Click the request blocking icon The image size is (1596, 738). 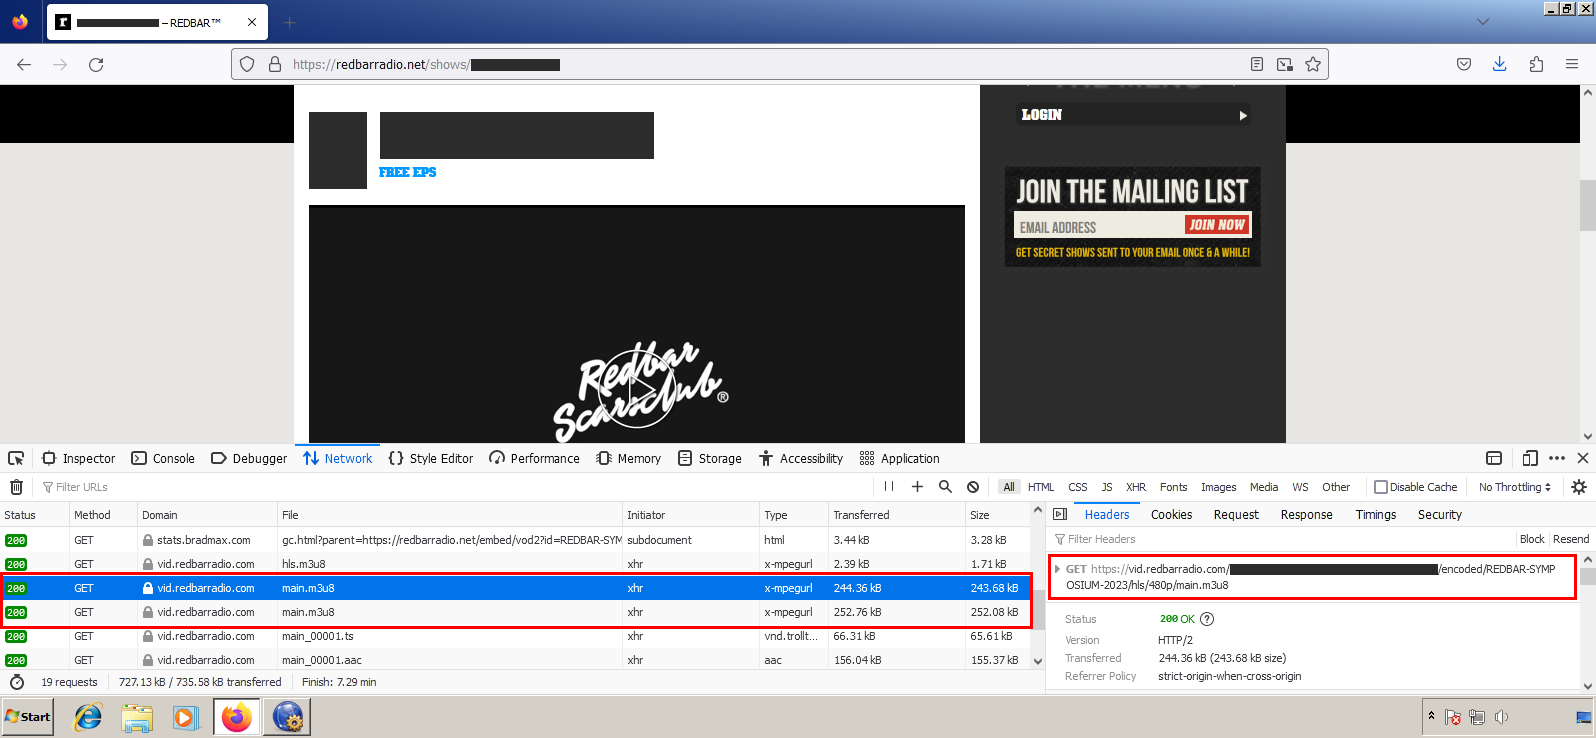(973, 487)
